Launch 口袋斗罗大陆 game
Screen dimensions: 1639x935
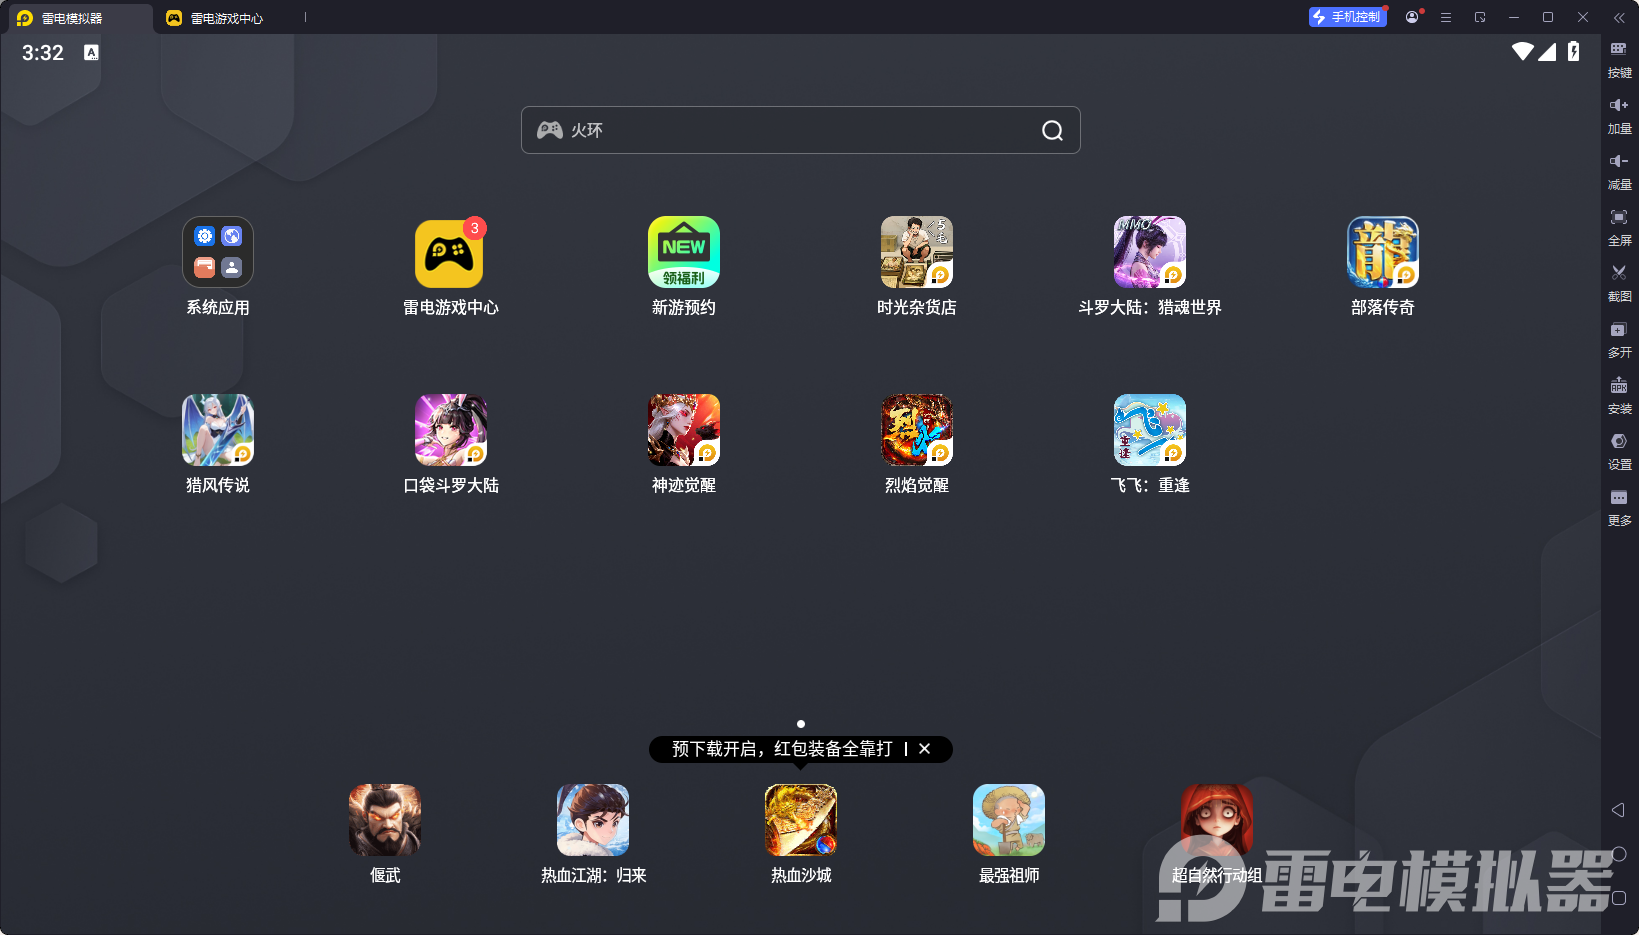(451, 430)
